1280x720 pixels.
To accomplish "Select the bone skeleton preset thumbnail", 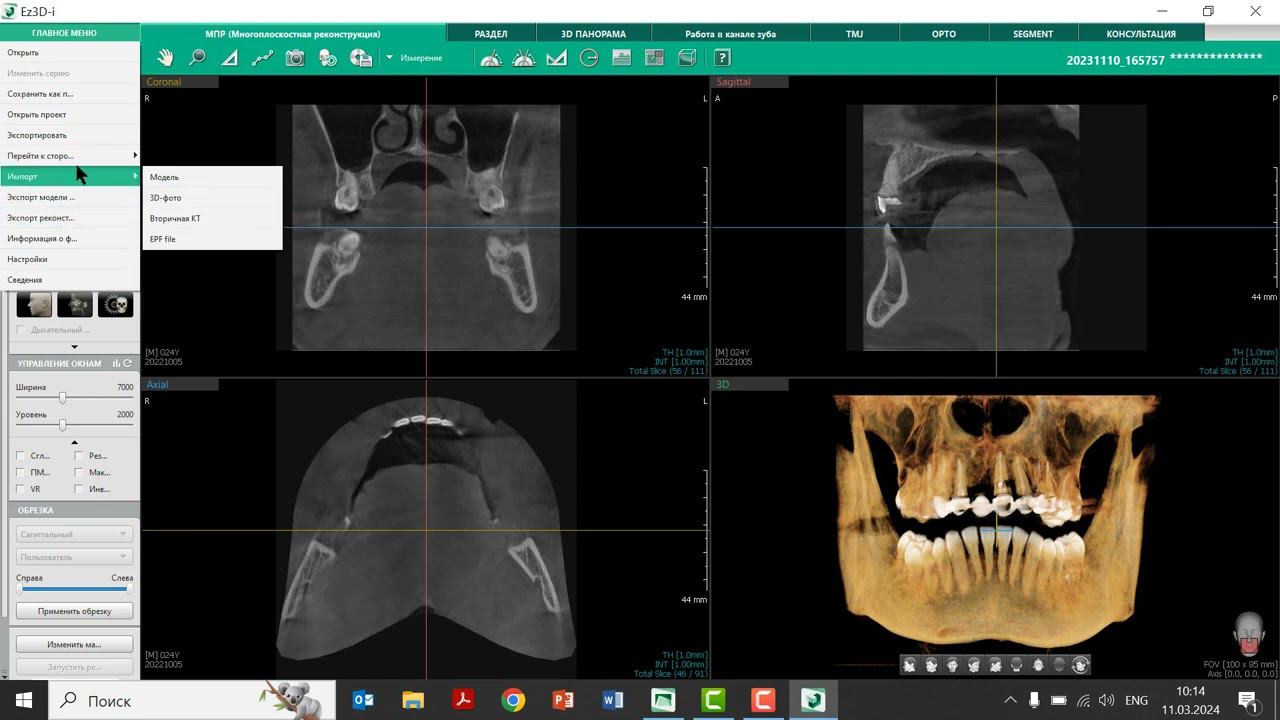I will tap(75, 304).
